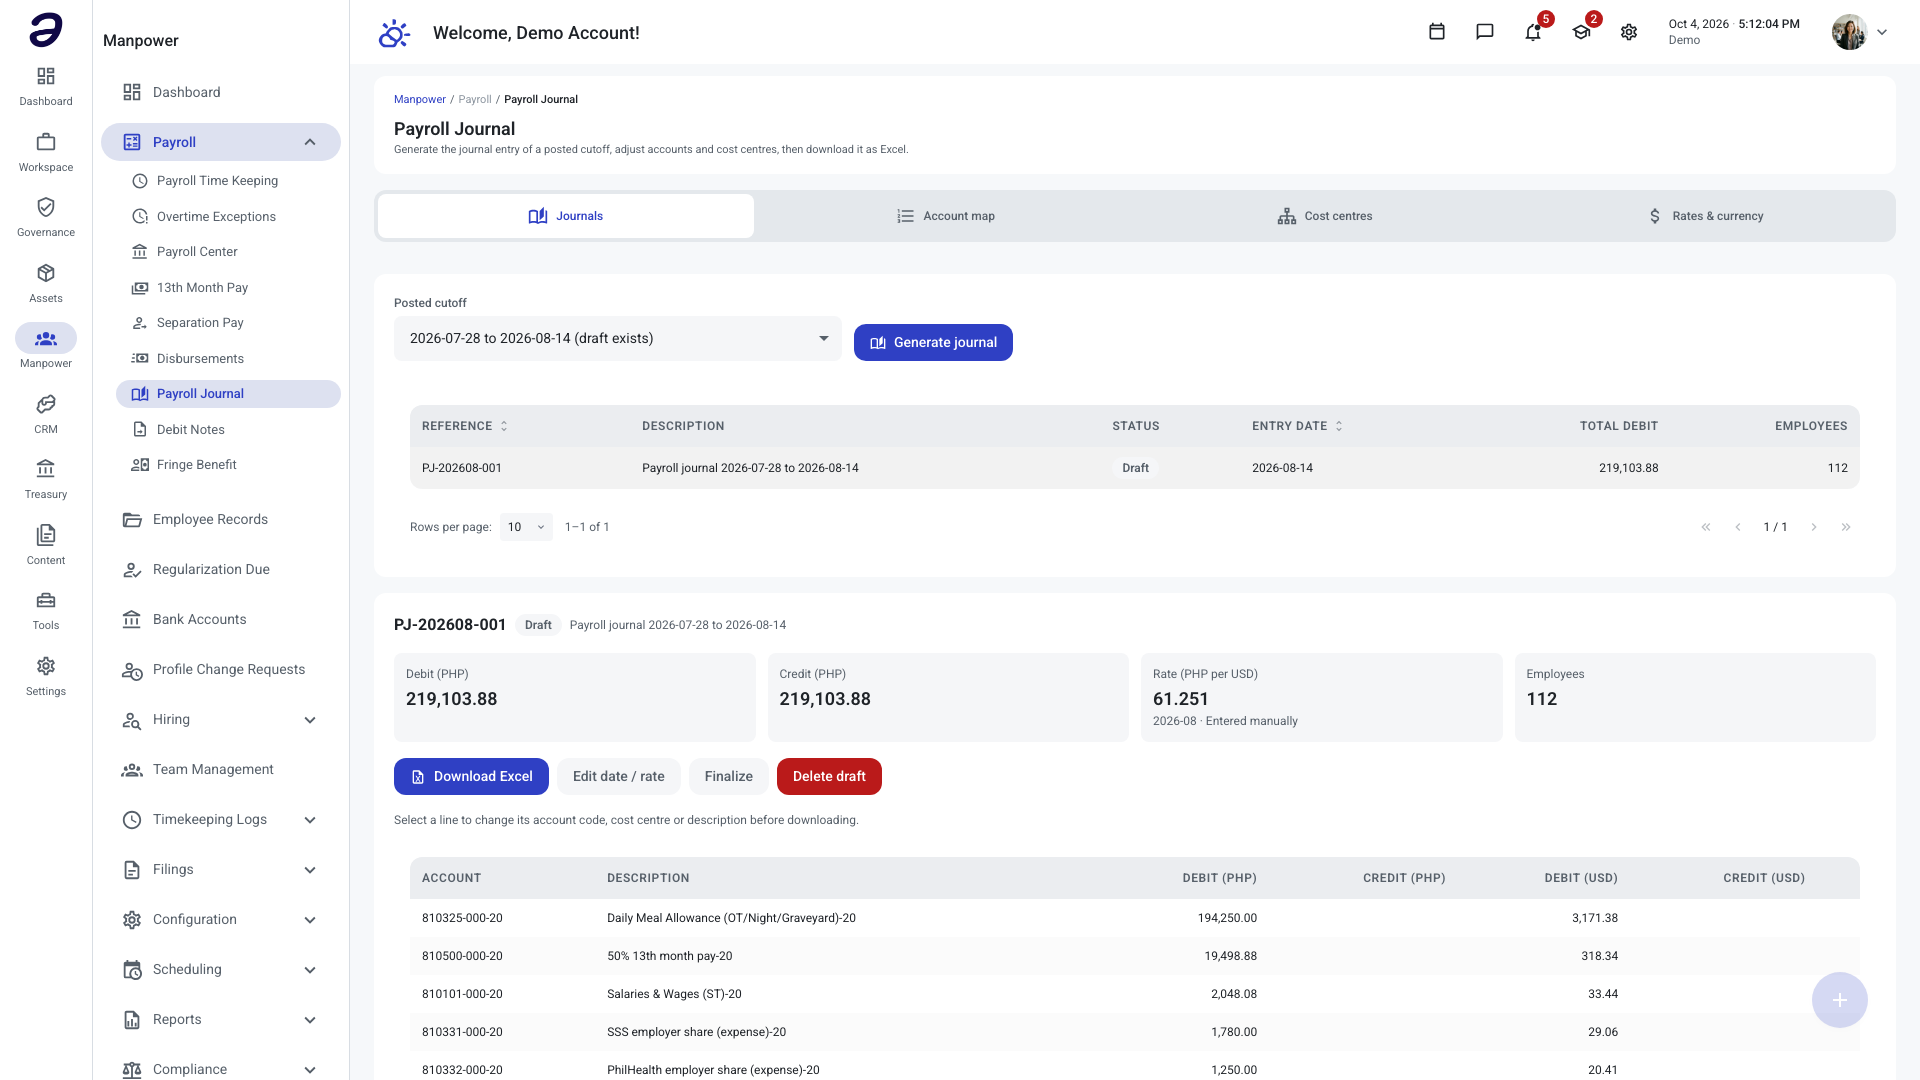Switch to the Account map tab
Viewport: 1920px width, 1080px height.
[946, 216]
